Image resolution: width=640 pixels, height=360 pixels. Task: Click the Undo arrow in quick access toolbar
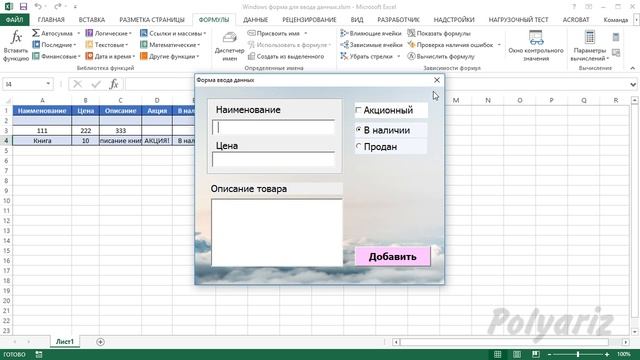(x=38, y=7)
